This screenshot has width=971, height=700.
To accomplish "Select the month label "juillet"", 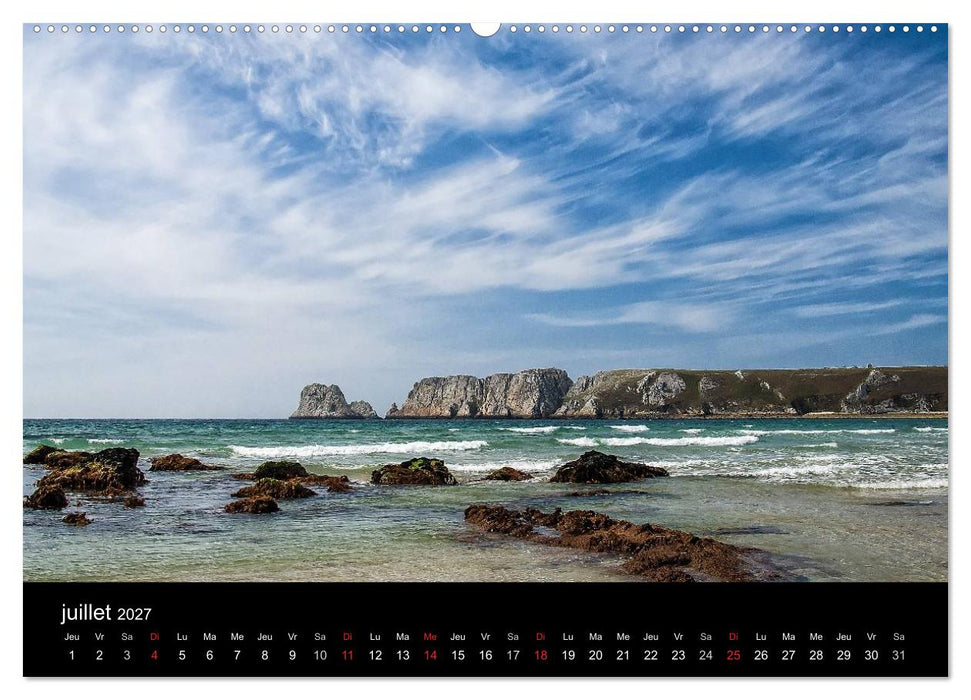I will click(86, 613).
